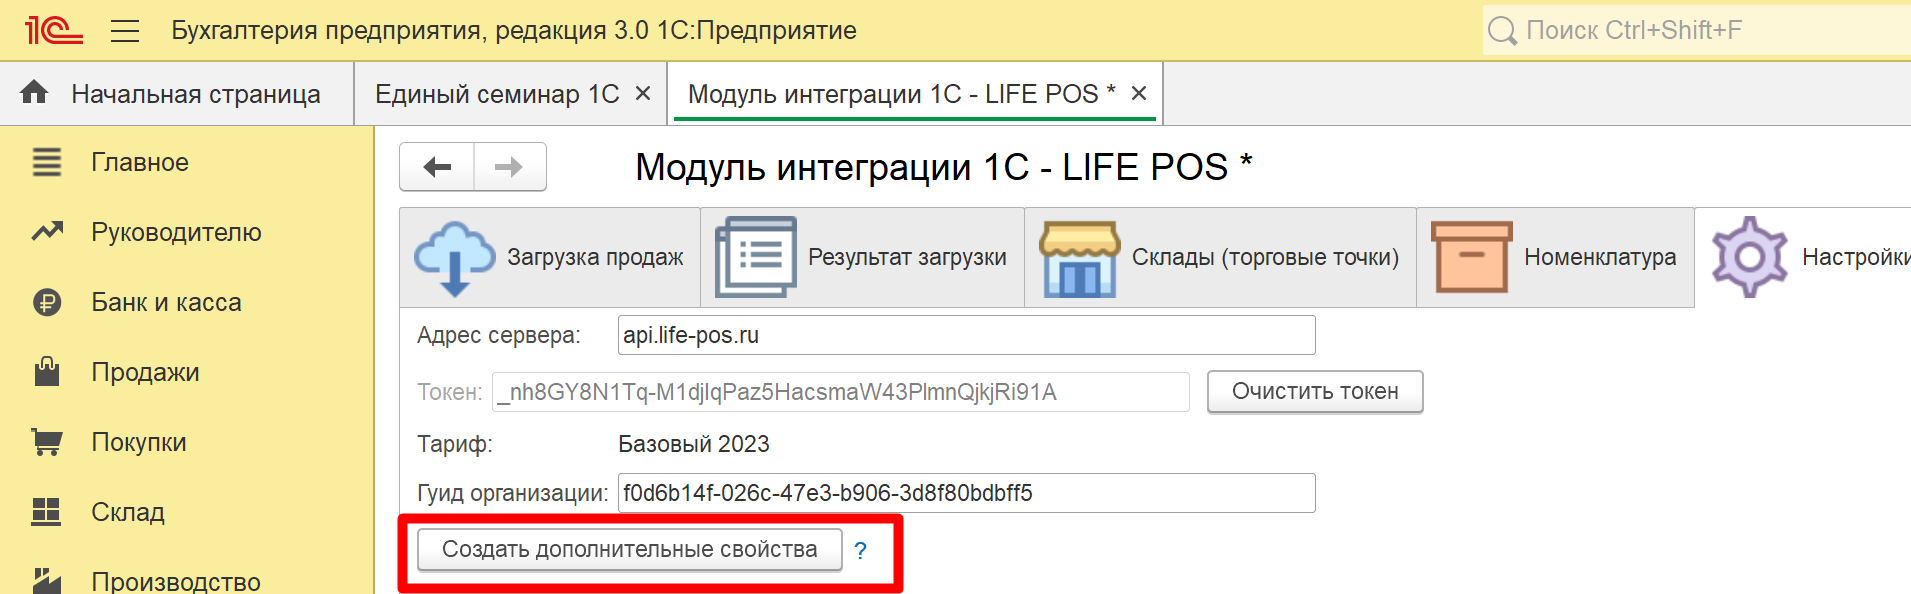This screenshot has width=1911, height=594.
Task: Click the Руководителю chart icon
Action: (47, 232)
